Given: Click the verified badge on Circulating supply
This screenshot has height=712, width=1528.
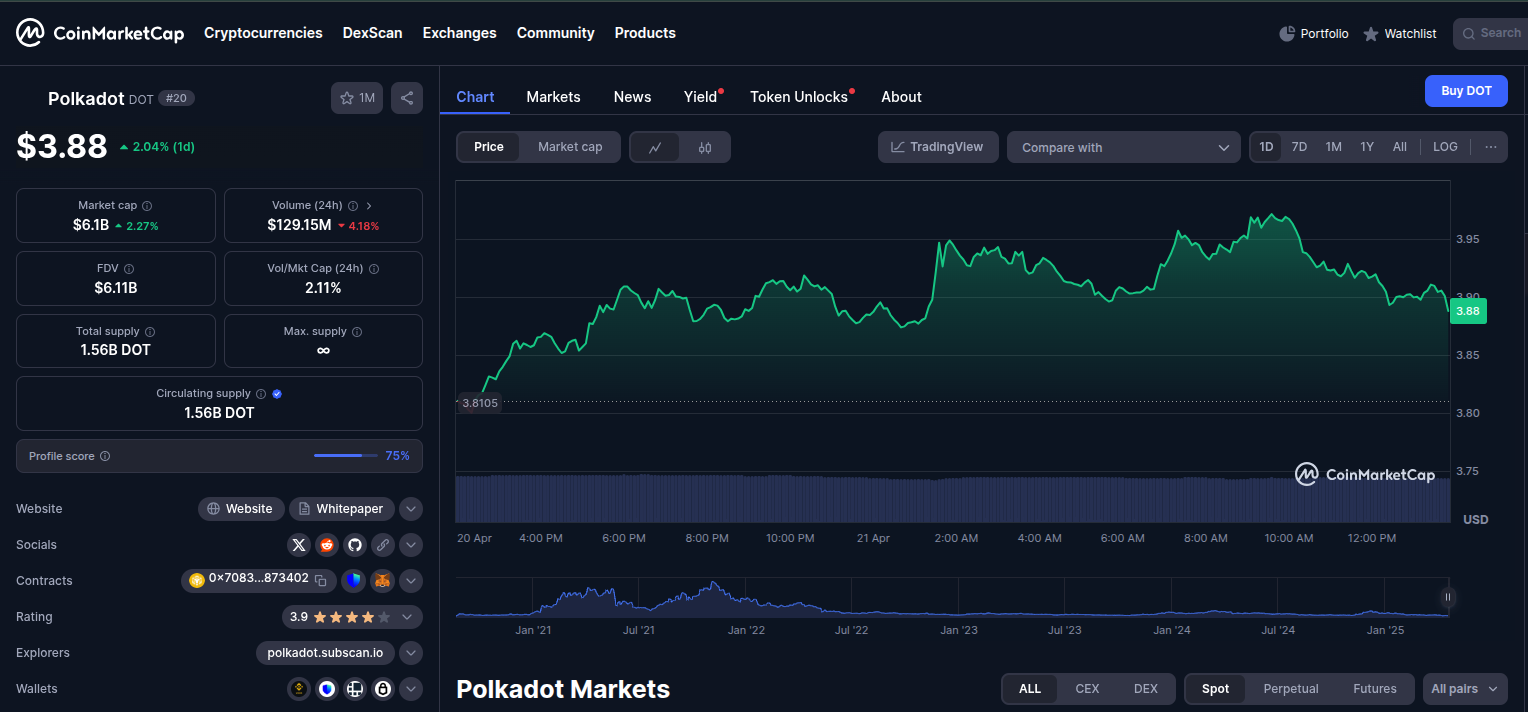Looking at the screenshot, I should [277, 394].
